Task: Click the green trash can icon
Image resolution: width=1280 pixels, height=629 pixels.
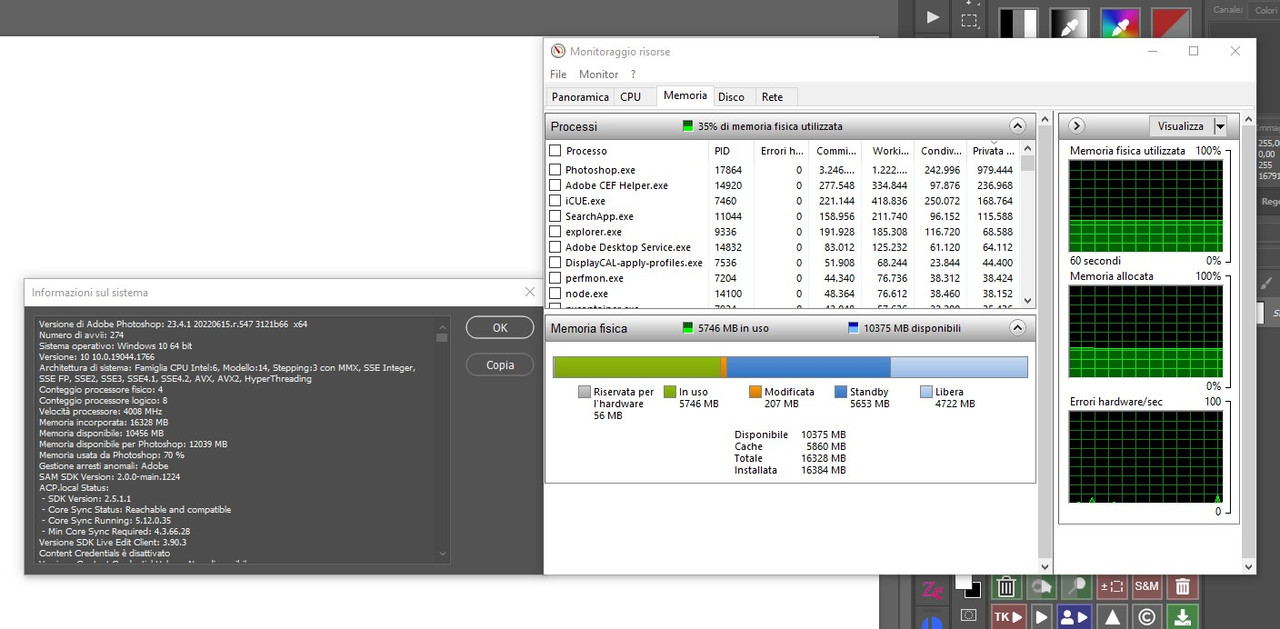Action: click(x=1007, y=588)
